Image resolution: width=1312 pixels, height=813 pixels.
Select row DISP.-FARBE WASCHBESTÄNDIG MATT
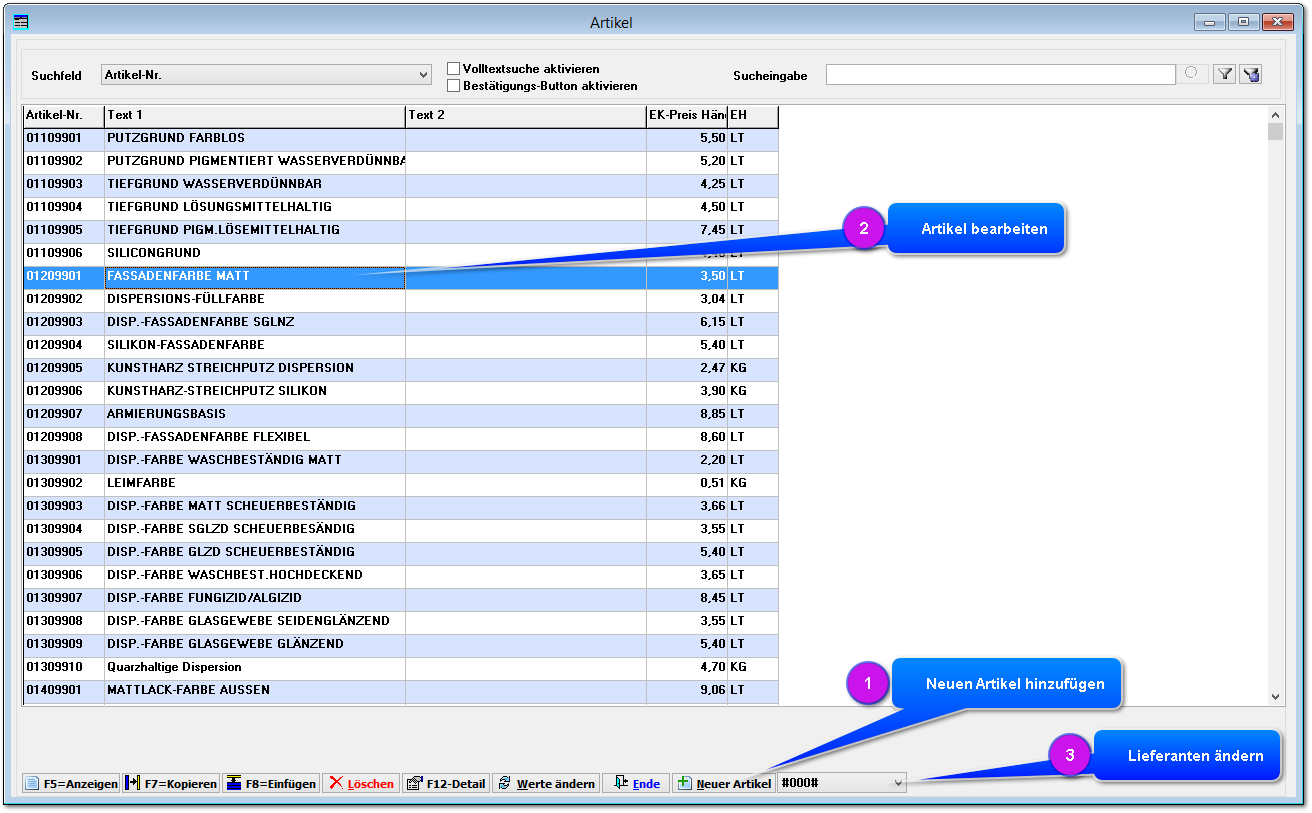(401, 460)
